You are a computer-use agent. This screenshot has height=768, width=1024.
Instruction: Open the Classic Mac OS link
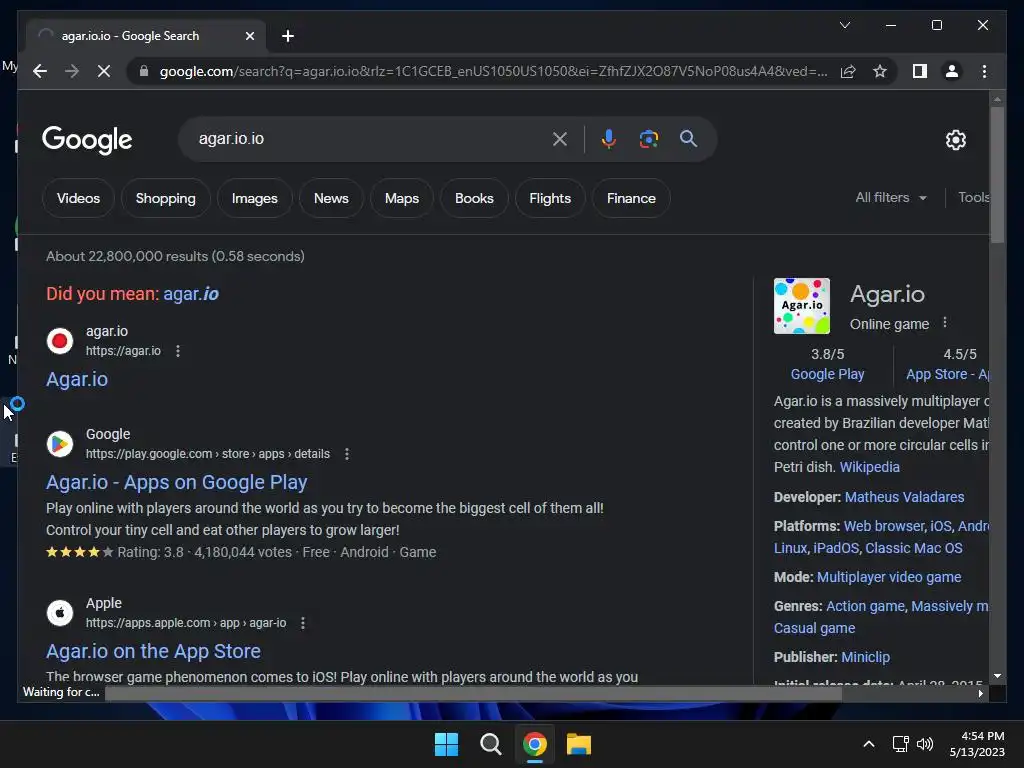(x=914, y=549)
